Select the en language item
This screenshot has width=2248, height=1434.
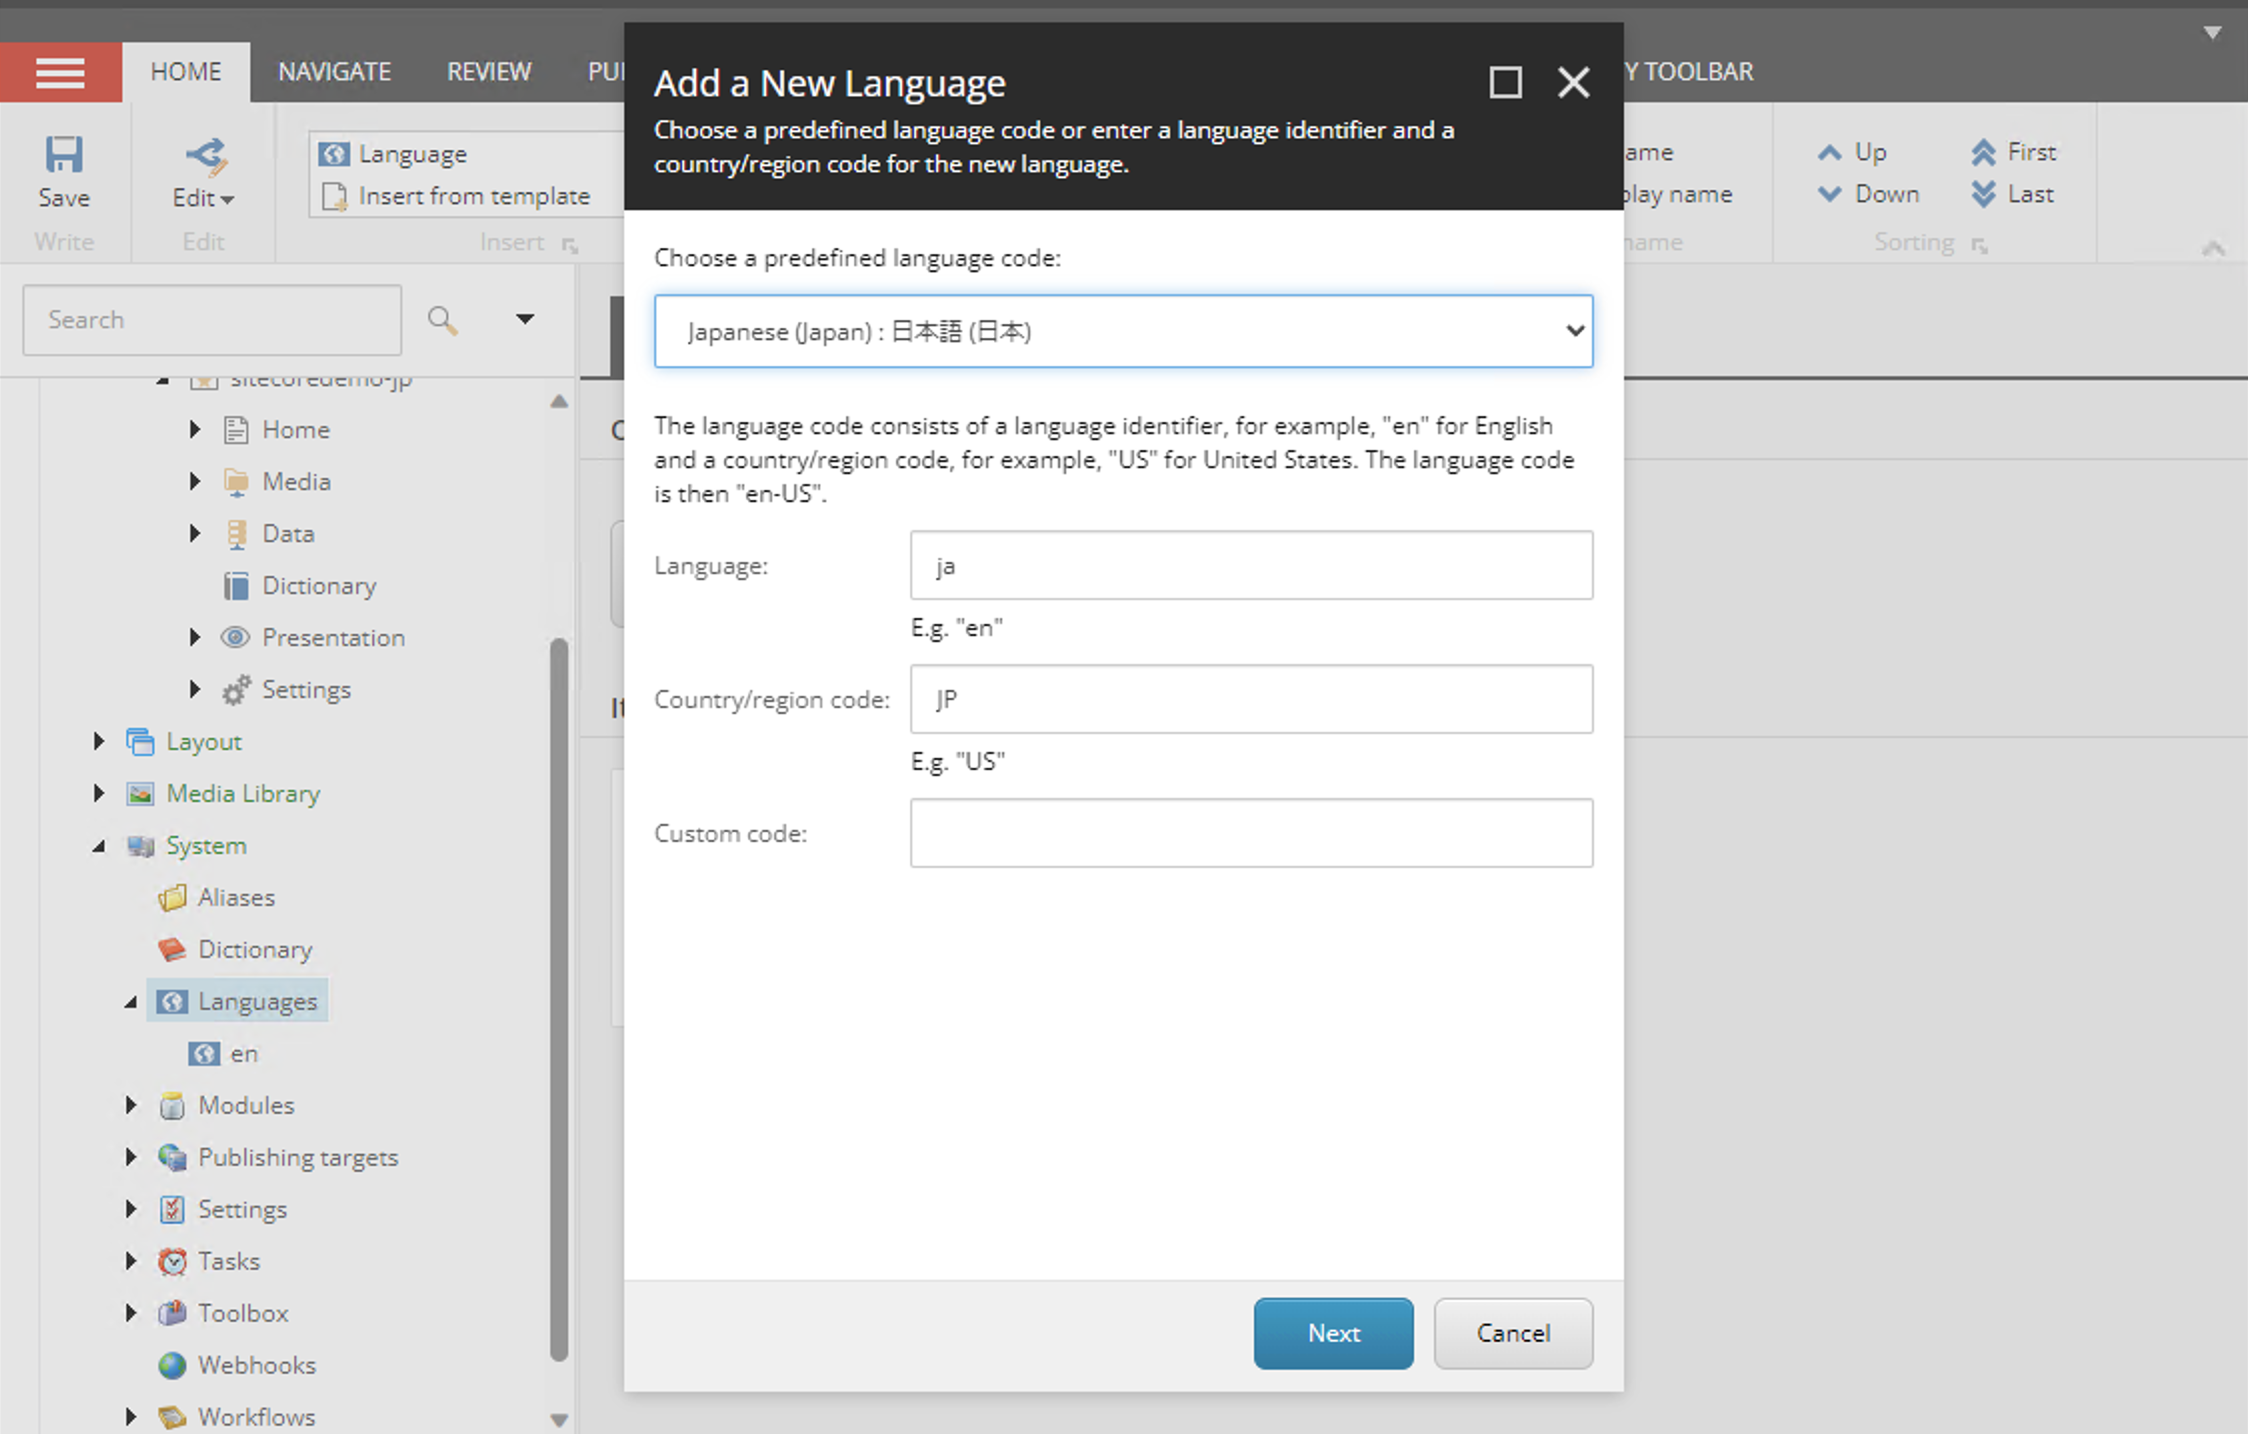click(224, 1054)
